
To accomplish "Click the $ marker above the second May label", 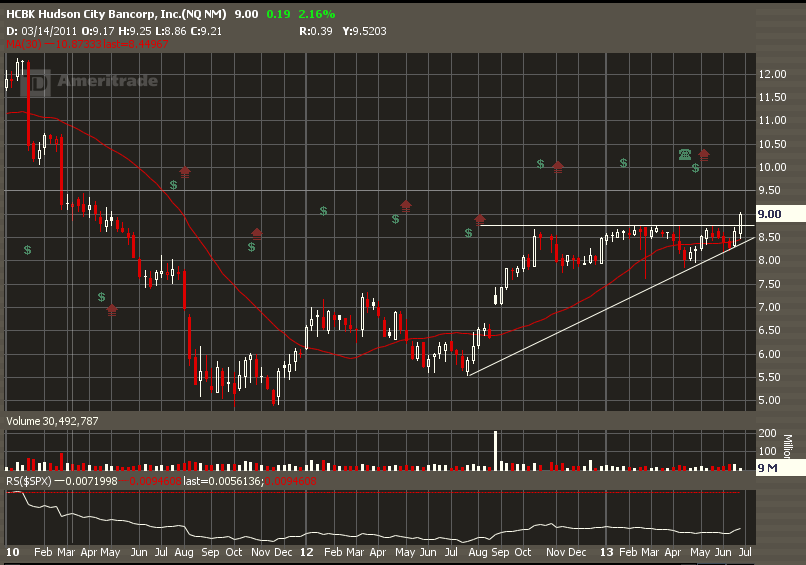I will click(x=396, y=220).
